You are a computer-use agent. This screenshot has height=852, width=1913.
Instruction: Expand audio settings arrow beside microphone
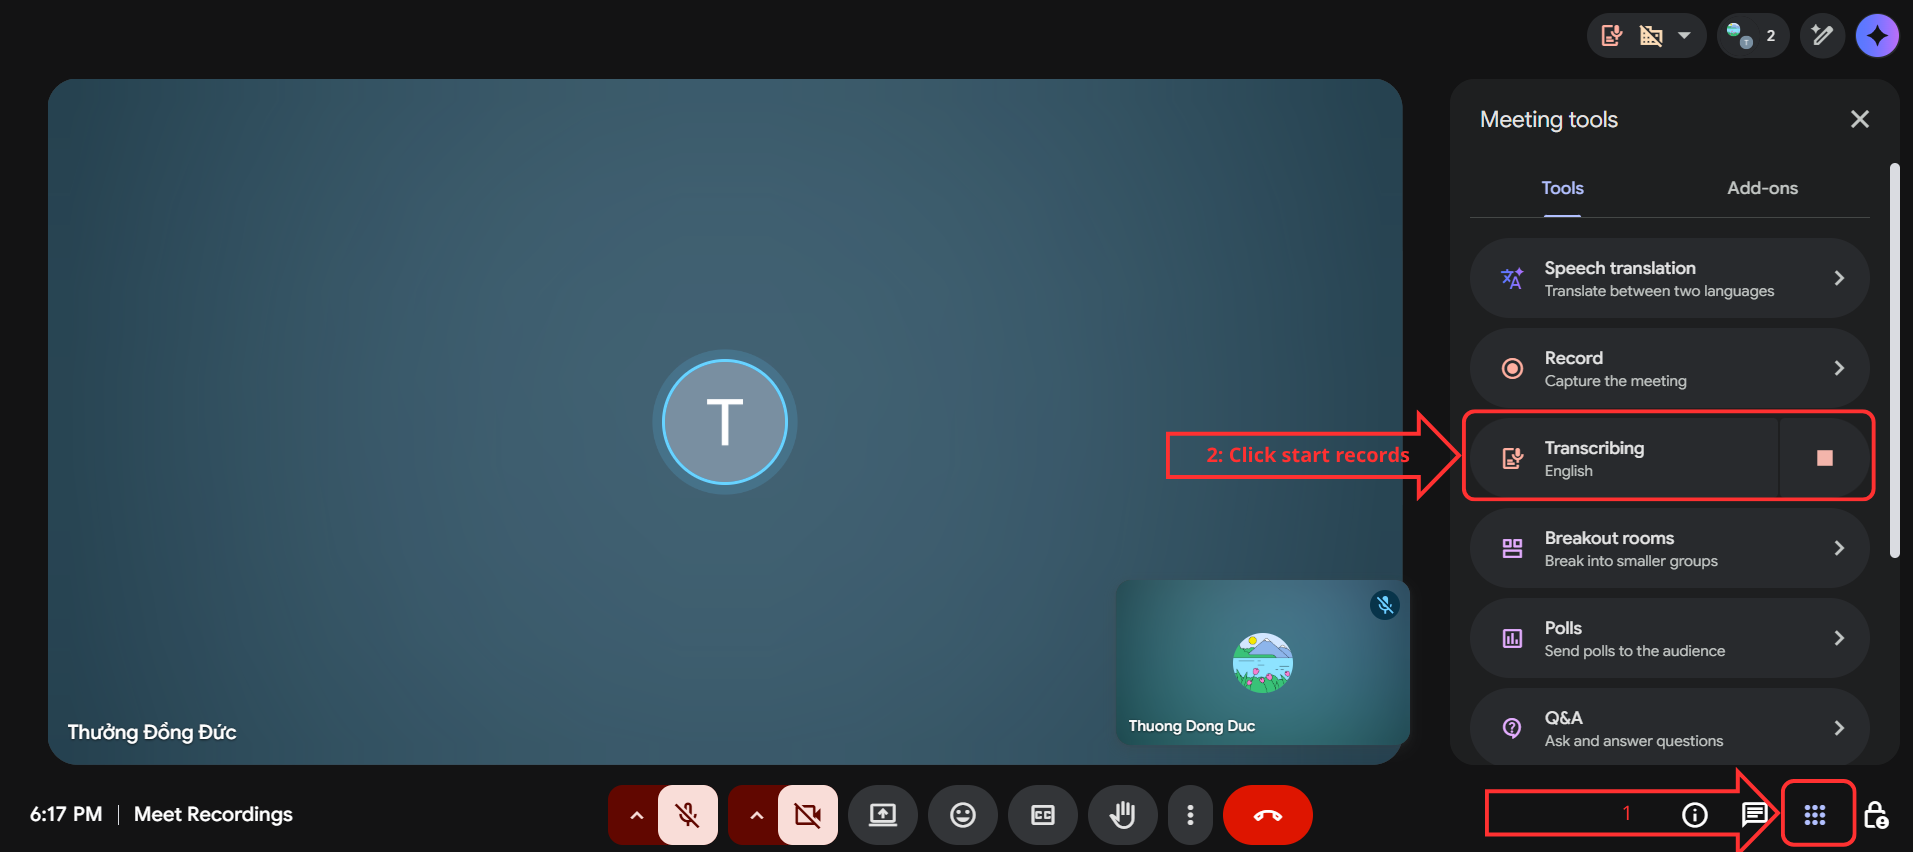(636, 815)
